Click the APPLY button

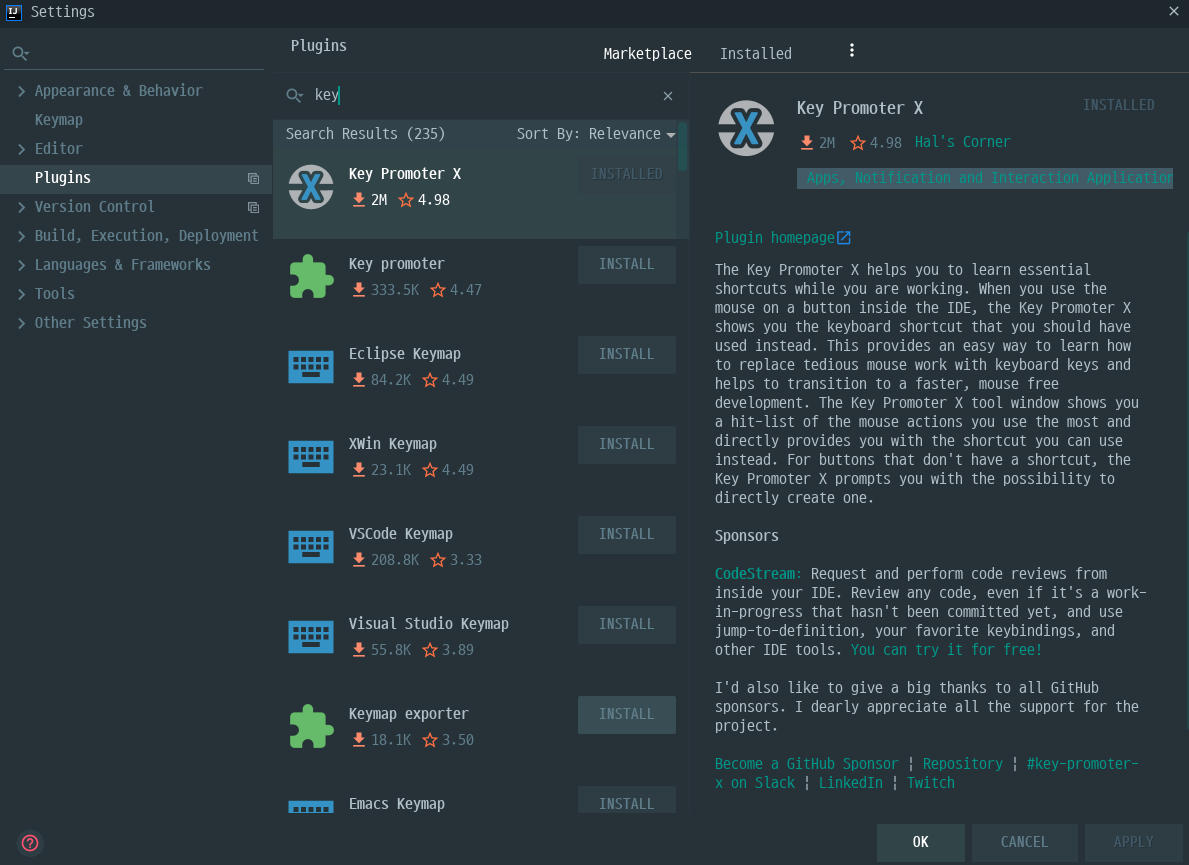[x=1133, y=842]
